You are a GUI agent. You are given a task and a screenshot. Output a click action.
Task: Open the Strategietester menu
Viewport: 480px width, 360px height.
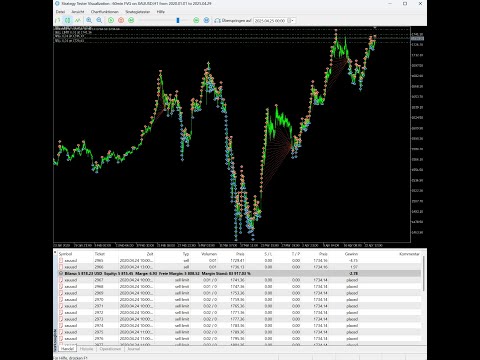click(138, 11)
